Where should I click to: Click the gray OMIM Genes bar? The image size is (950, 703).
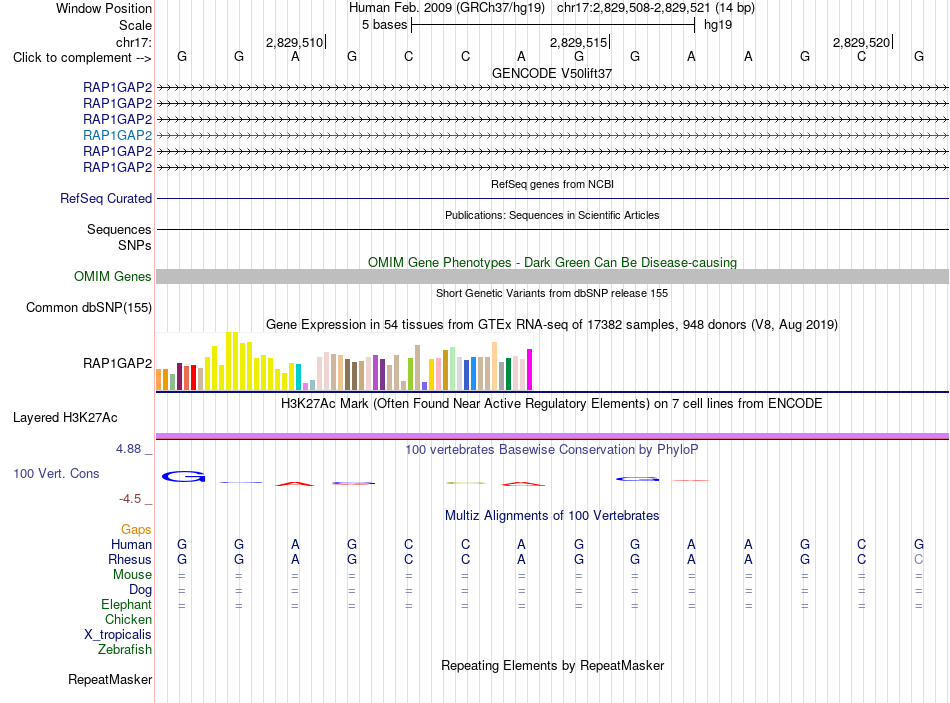pos(552,276)
